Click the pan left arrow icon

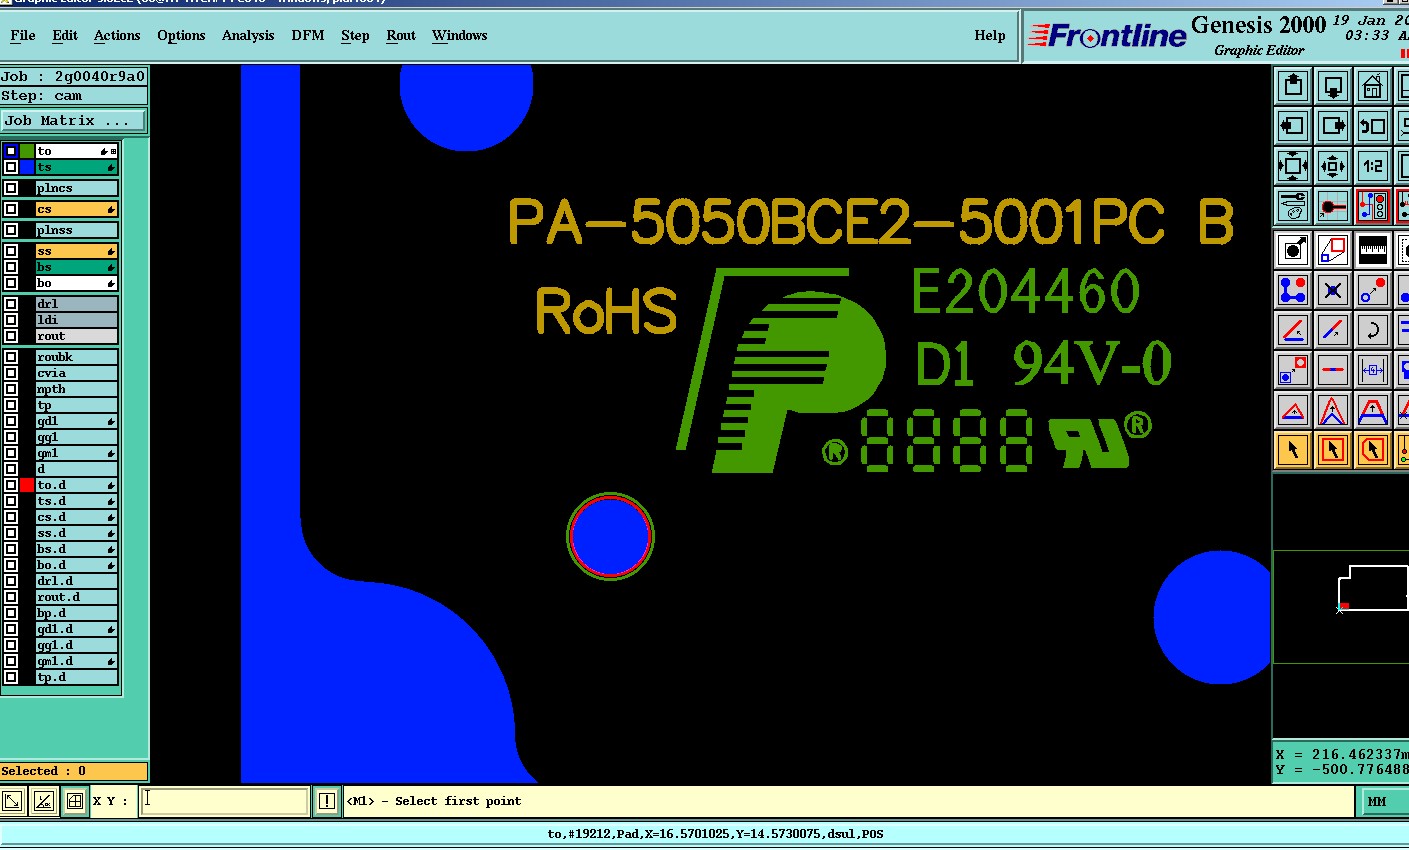point(1293,126)
